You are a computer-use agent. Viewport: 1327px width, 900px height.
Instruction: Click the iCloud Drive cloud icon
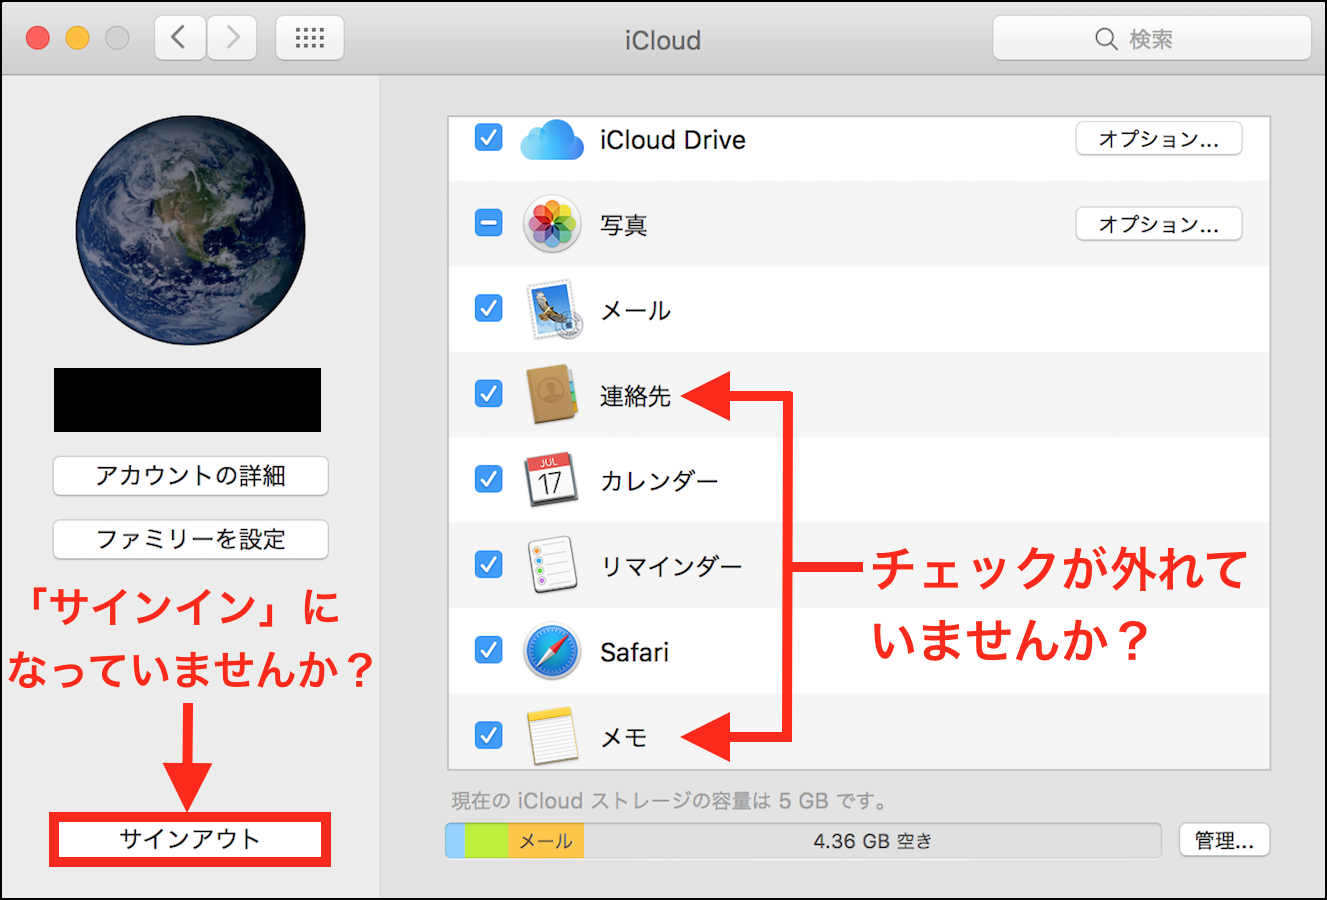tap(551, 140)
